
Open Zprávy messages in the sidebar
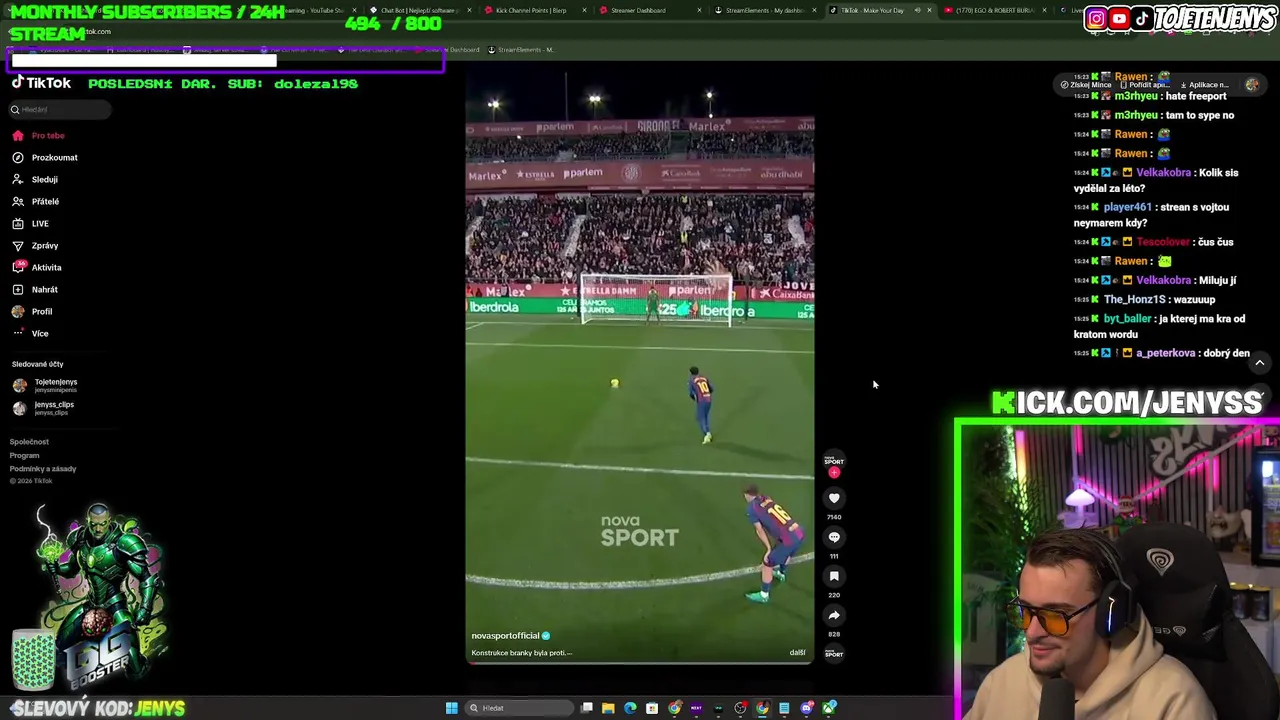(x=35, y=245)
